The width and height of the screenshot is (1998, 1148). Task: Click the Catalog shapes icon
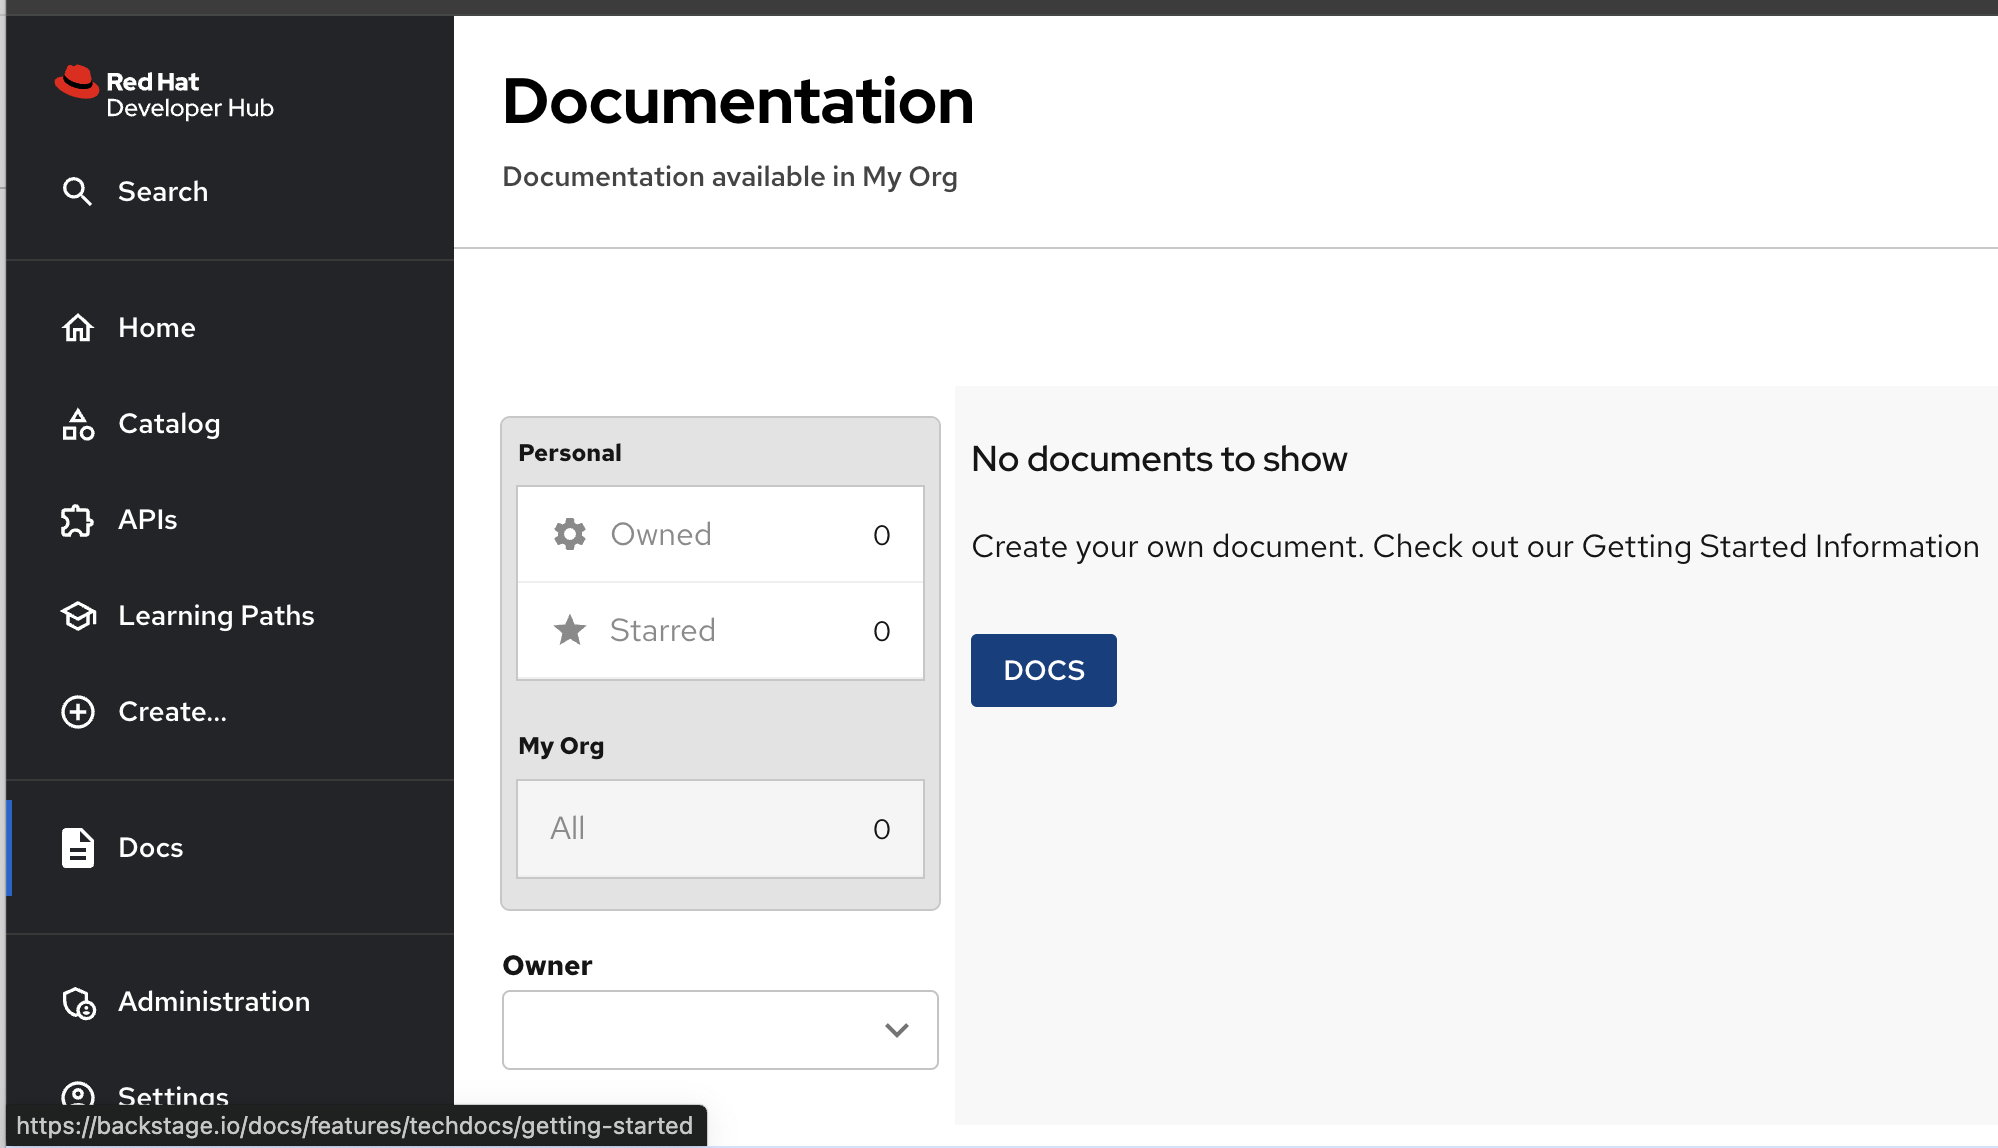[77, 424]
